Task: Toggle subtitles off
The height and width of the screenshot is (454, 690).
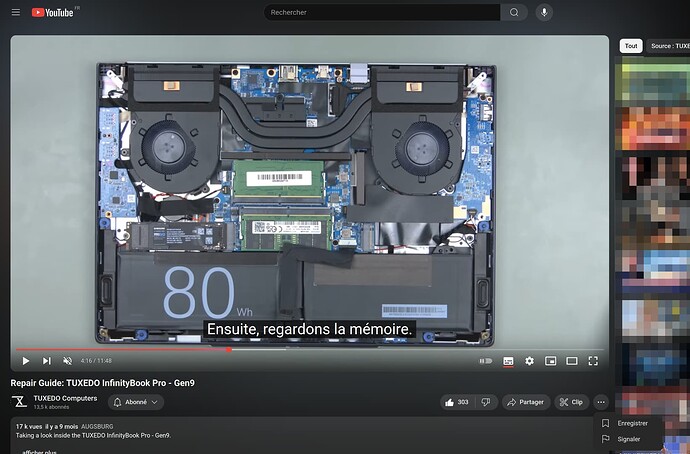Action: [508, 361]
